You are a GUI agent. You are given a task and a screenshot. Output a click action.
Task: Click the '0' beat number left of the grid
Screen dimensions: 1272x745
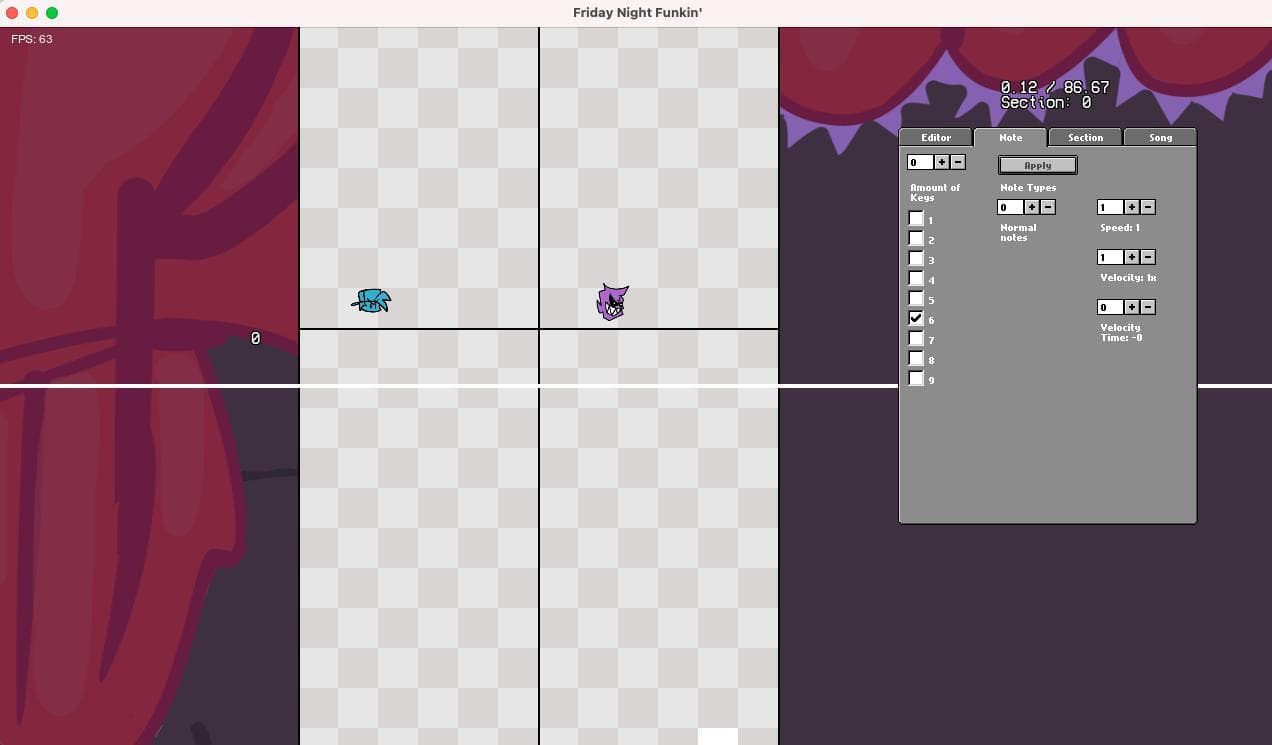(x=255, y=339)
